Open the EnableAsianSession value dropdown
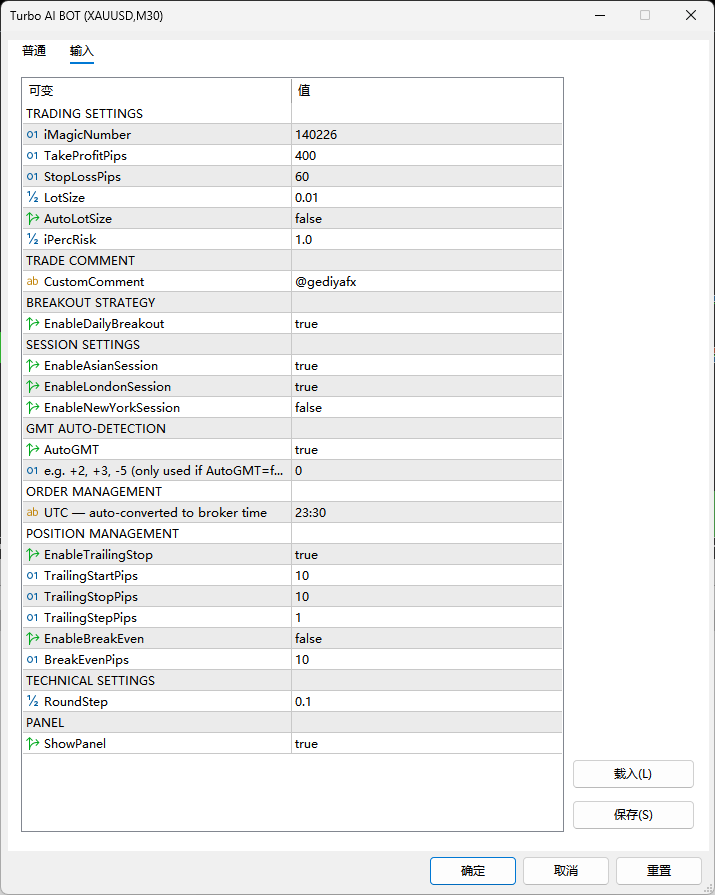Image resolution: width=715 pixels, height=895 pixels. pyautogui.click(x=426, y=366)
